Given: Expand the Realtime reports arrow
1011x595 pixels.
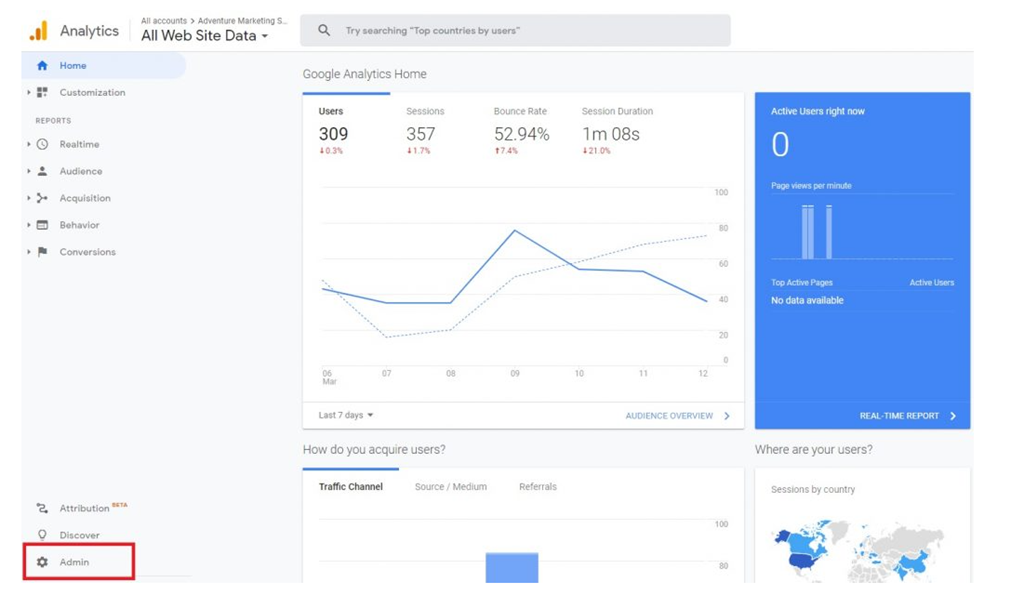Looking at the screenshot, I should coord(29,145).
